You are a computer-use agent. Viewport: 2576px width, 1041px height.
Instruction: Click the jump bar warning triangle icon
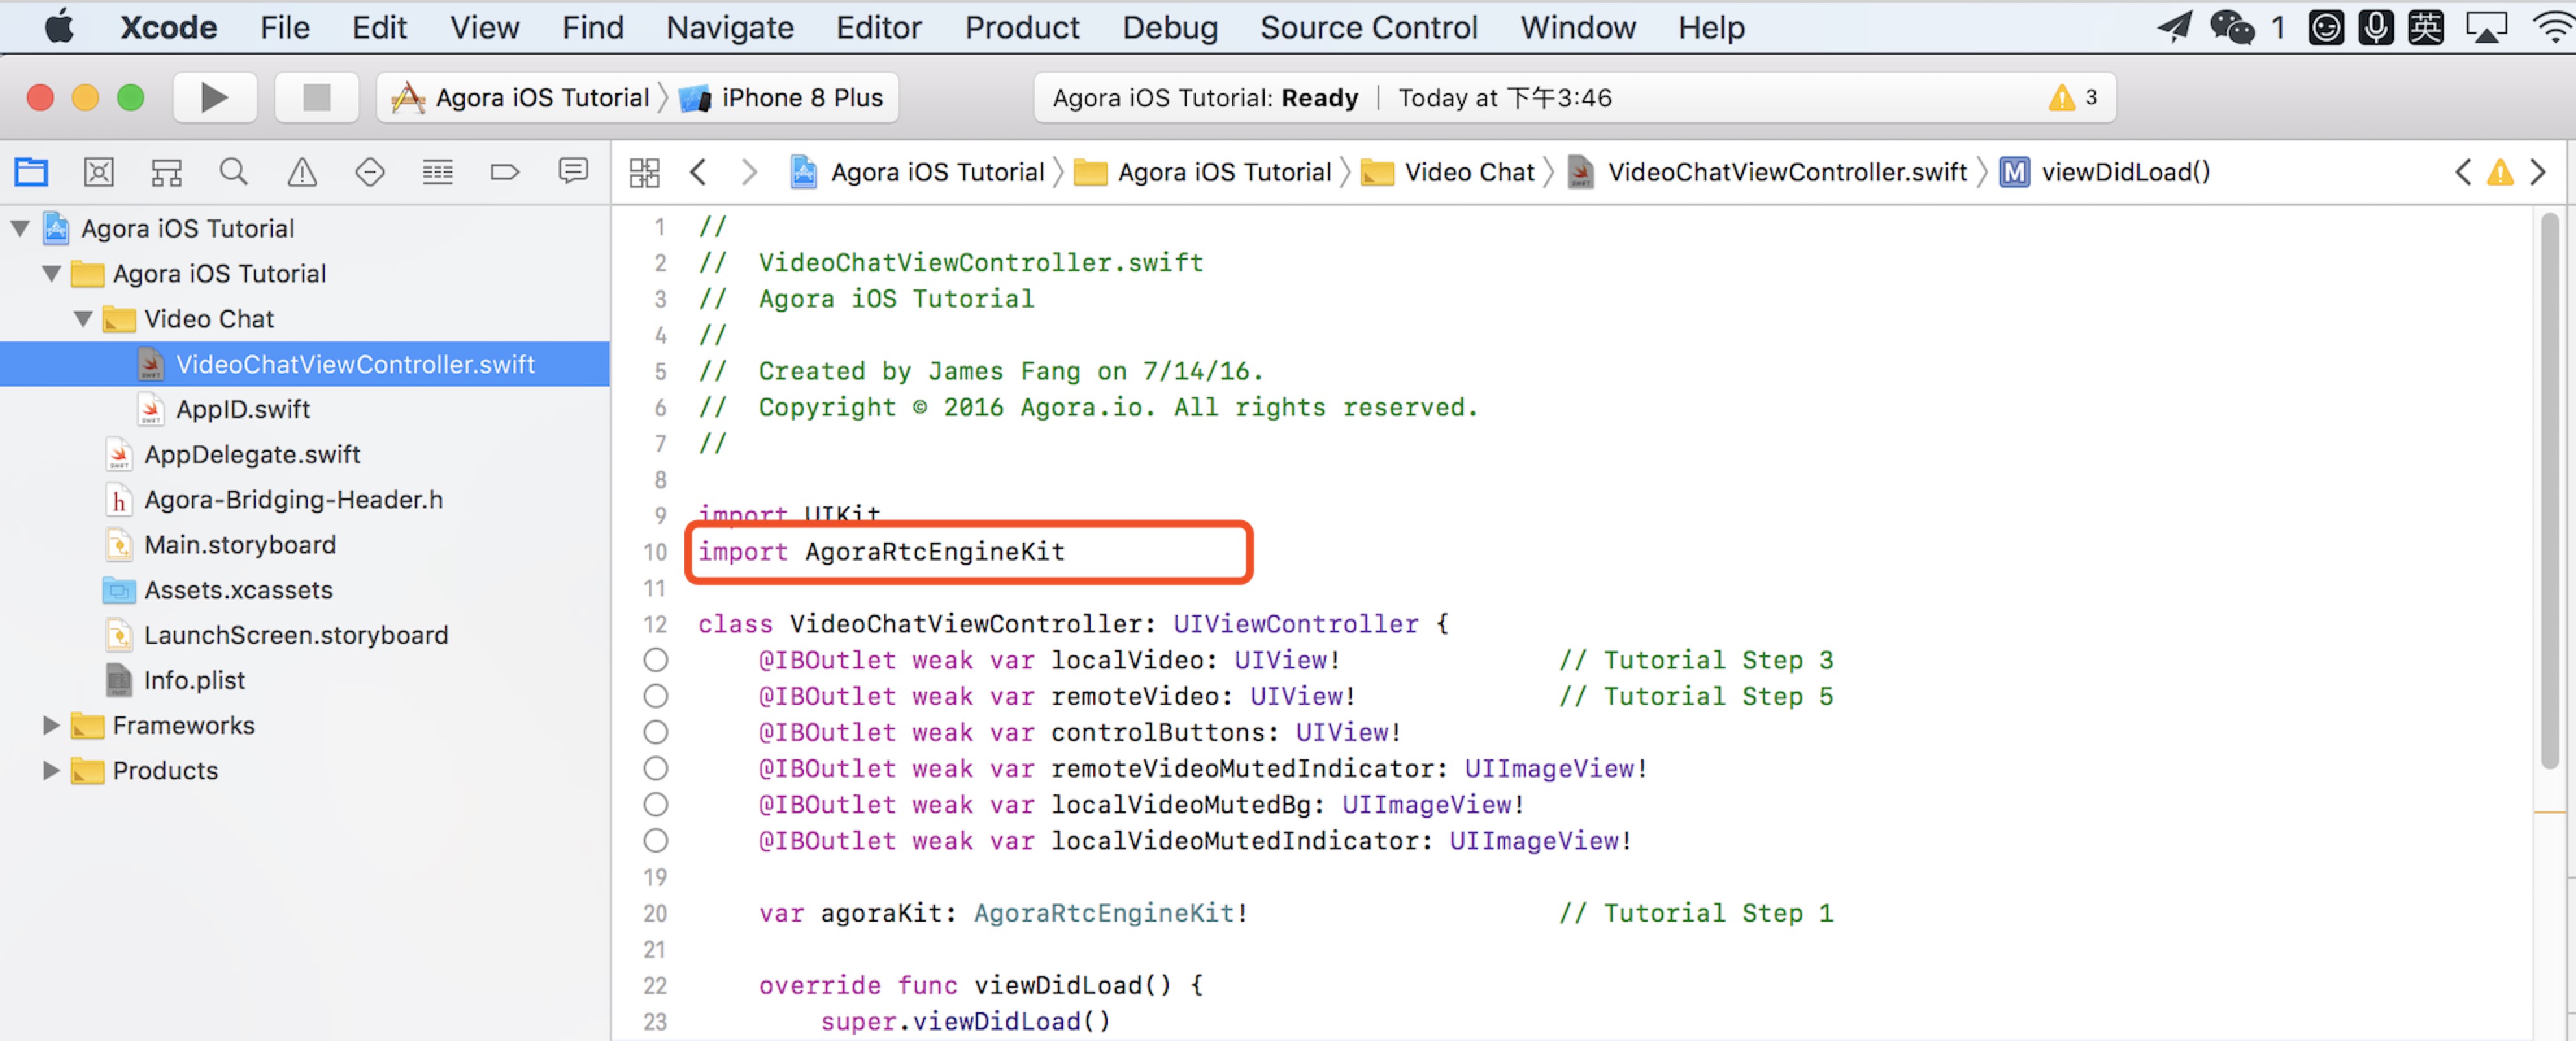[2500, 172]
